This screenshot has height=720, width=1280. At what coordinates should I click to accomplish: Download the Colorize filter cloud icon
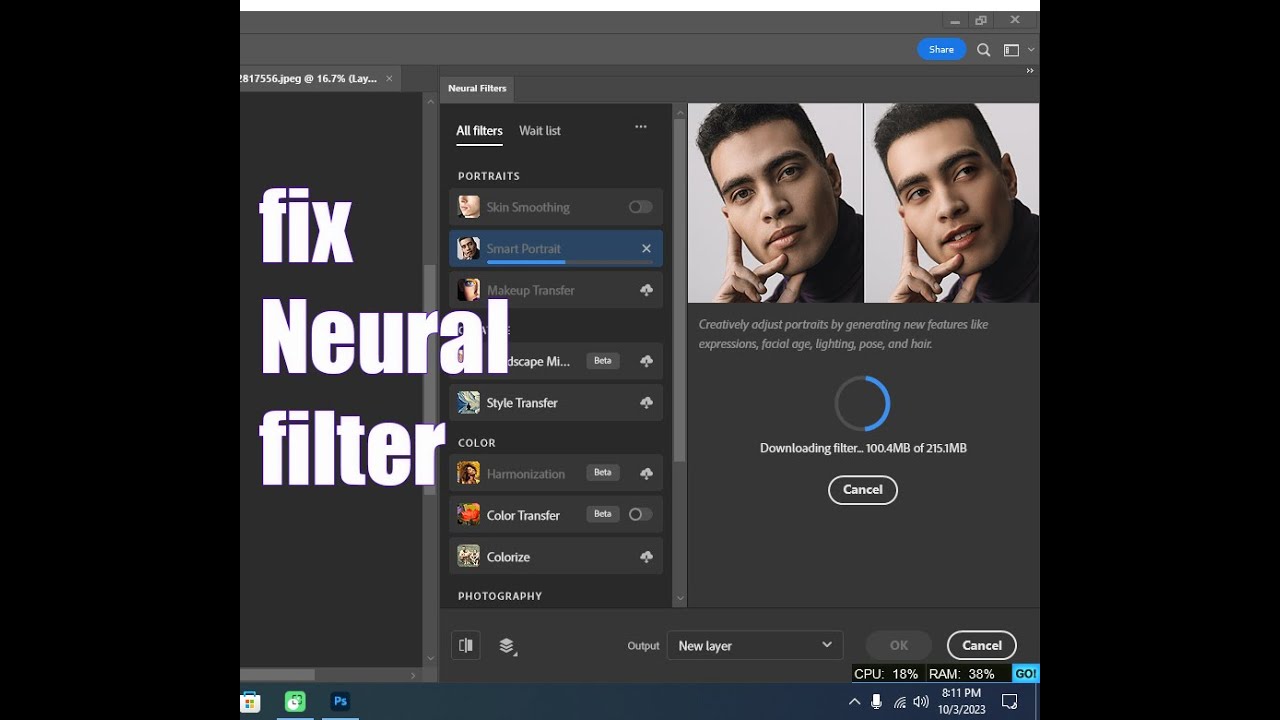(646, 557)
